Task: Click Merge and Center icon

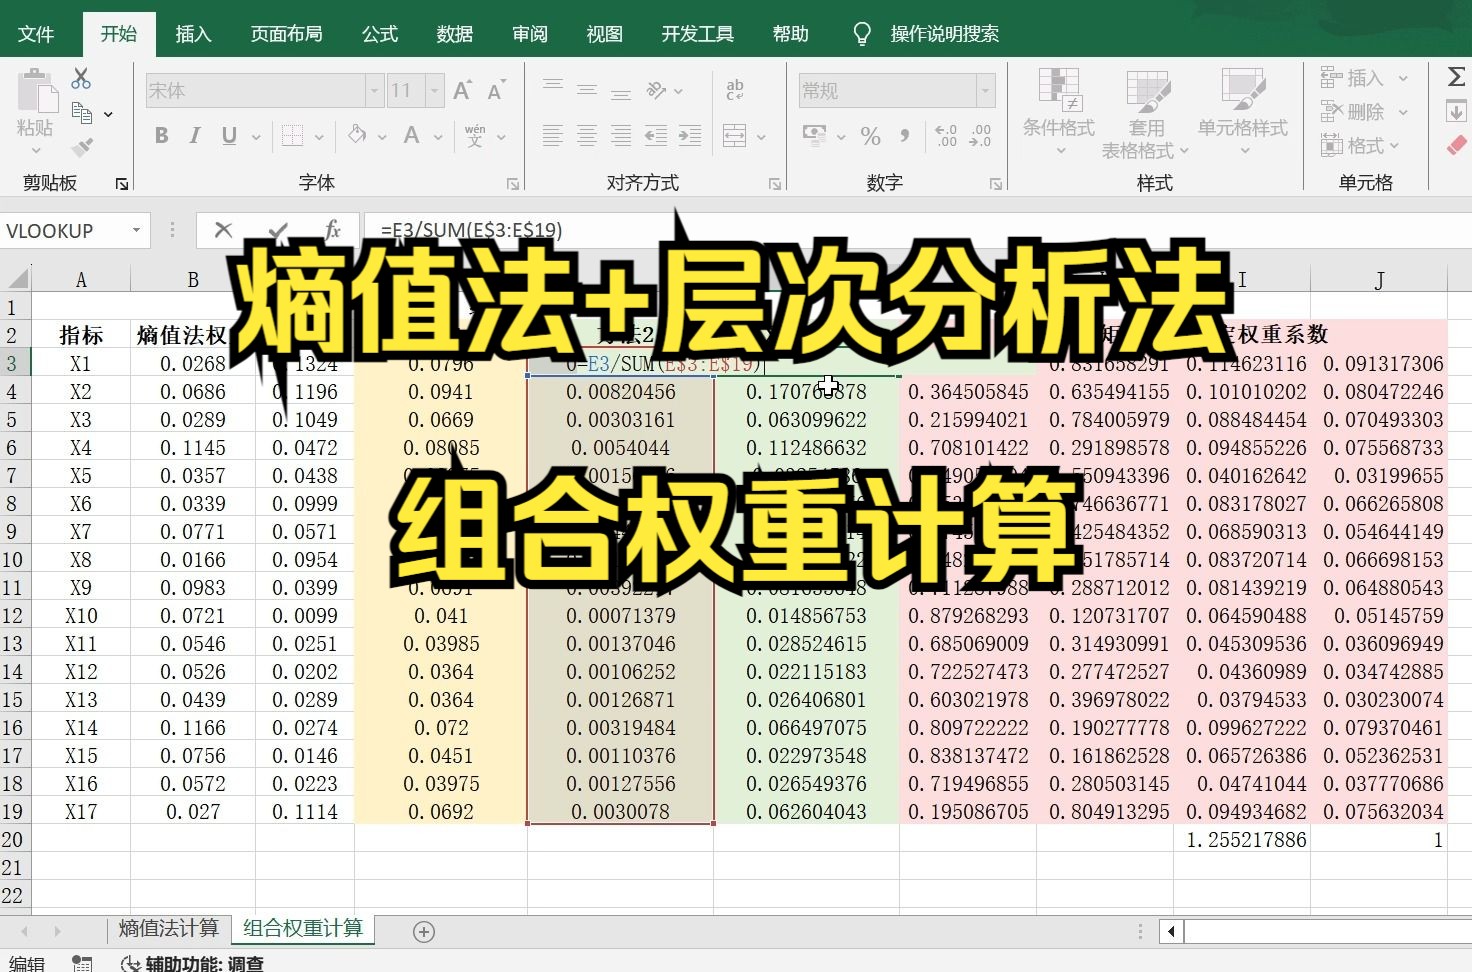Action: pyautogui.click(x=735, y=135)
